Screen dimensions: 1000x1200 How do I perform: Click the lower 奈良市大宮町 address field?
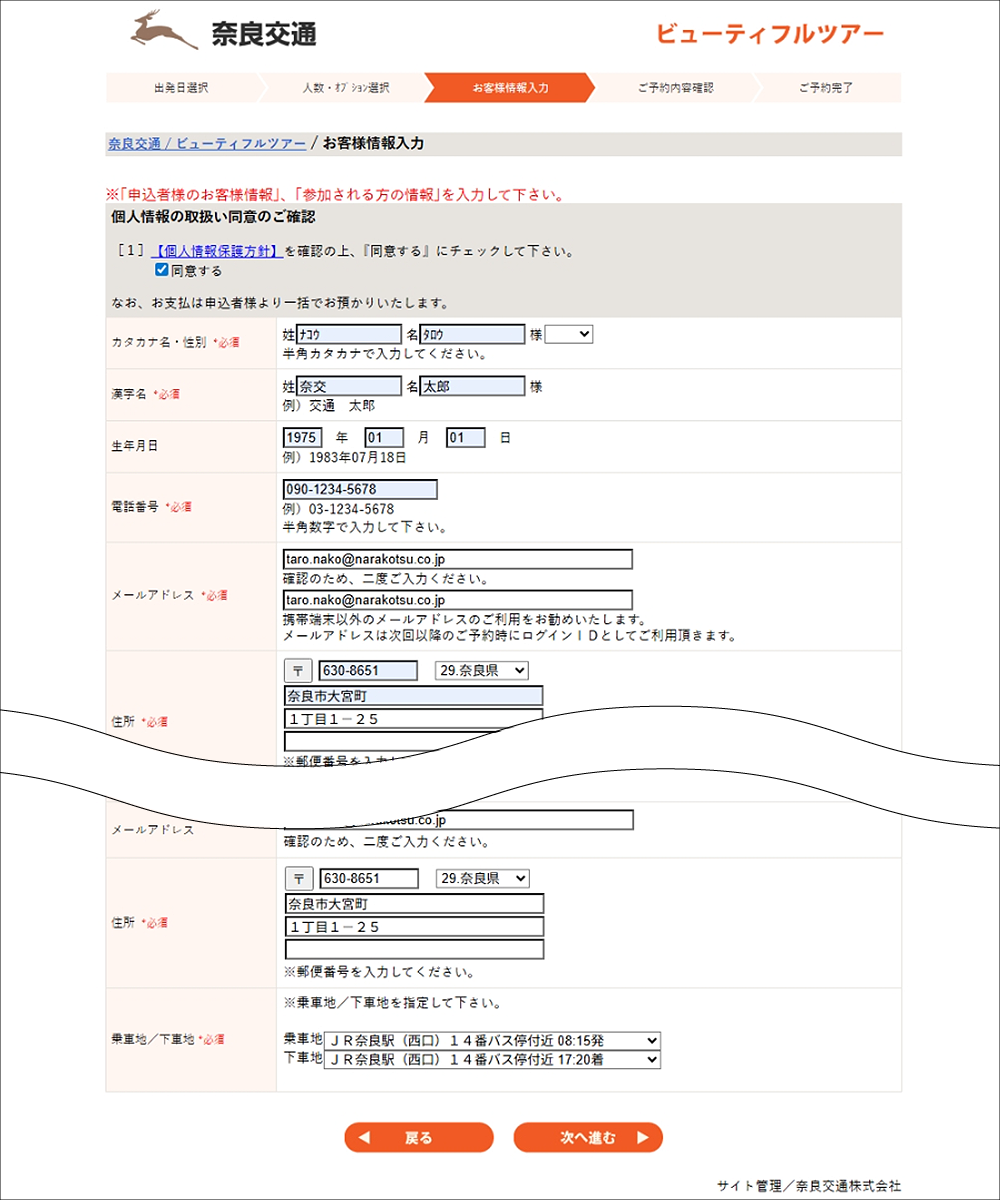tap(414, 904)
